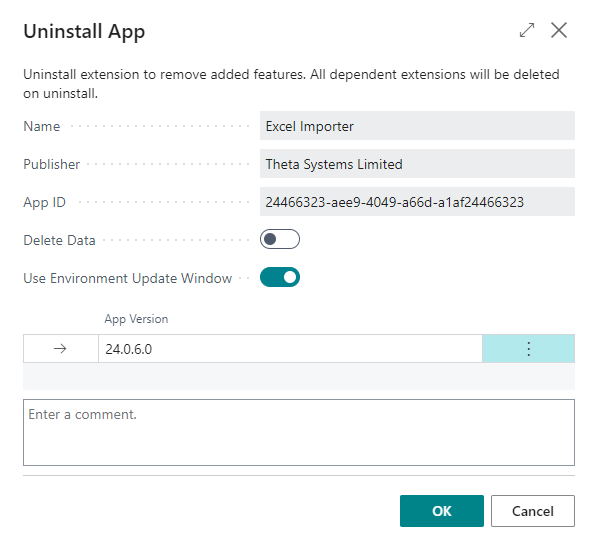Screen dimensions: 598x550
Task: Click the Name field Excel Importer
Action: 417,126
